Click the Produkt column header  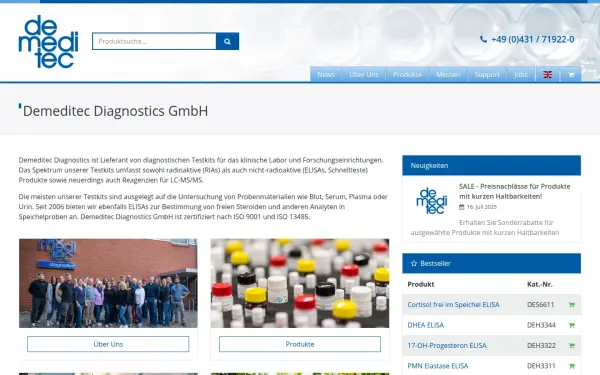(x=421, y=284)
